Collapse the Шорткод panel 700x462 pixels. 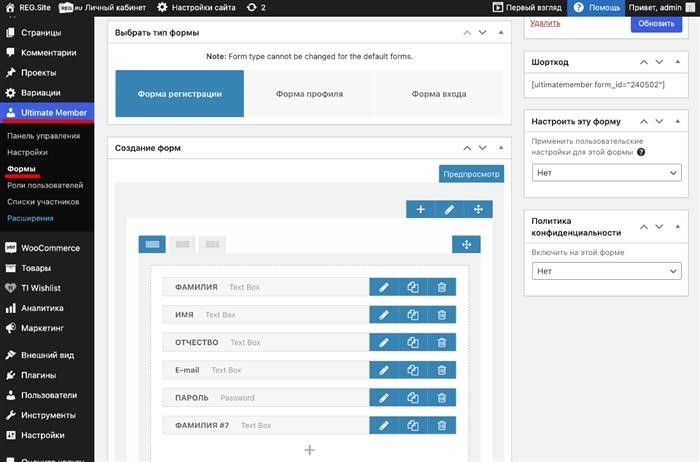(678, 62)
